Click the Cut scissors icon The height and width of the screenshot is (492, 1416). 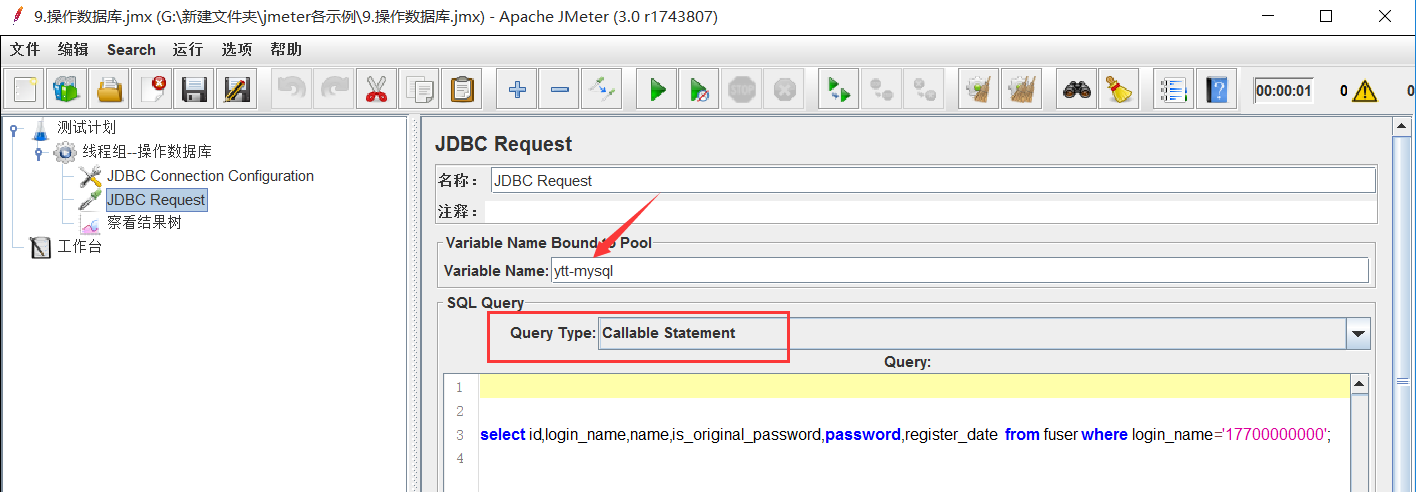(x=376, y=89)
